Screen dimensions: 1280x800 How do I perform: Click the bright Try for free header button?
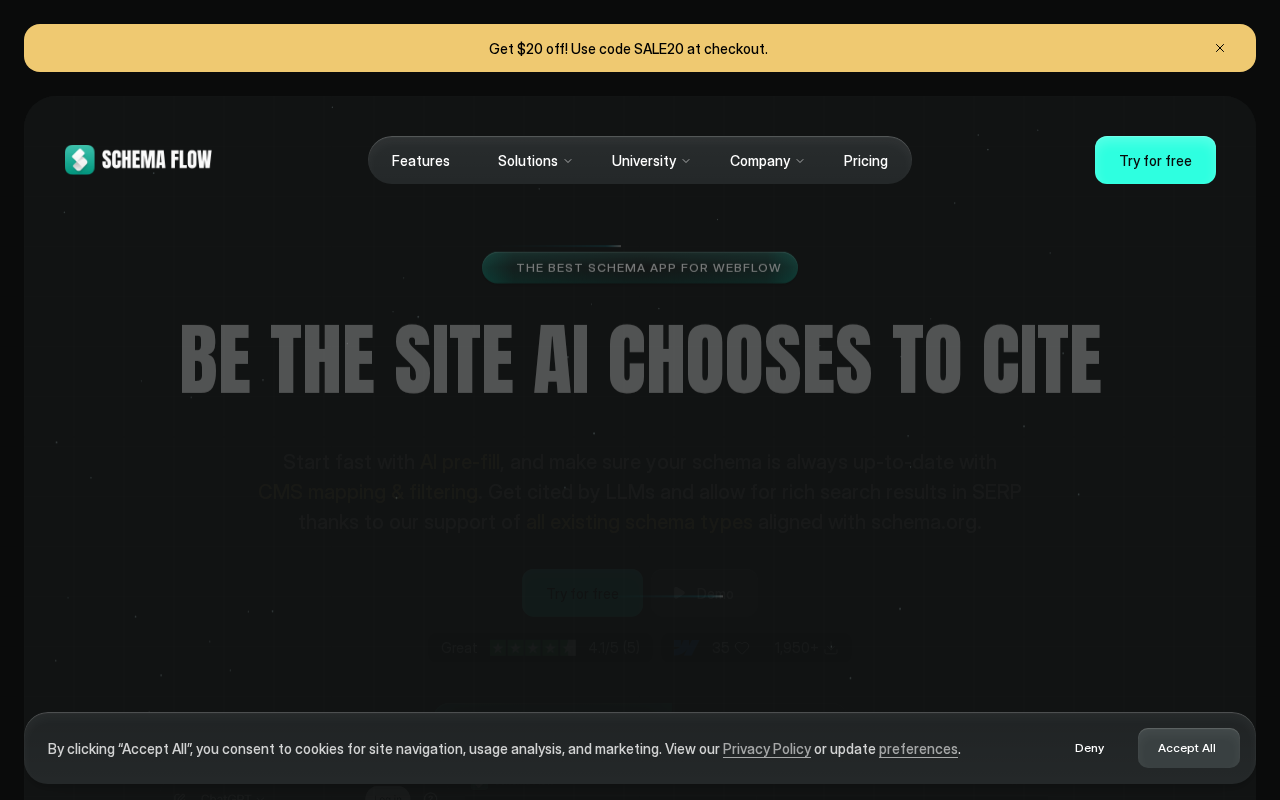click(1155, 160)
